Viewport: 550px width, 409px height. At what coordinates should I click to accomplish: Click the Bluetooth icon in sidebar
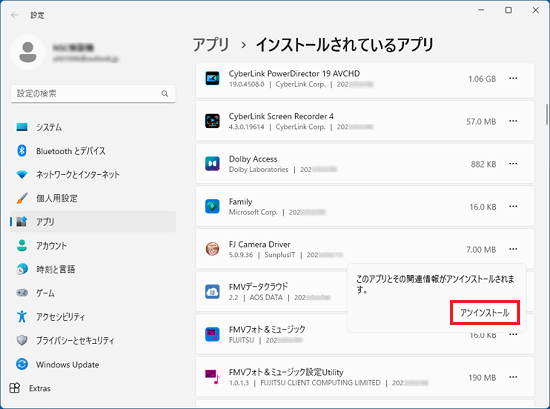22,151
